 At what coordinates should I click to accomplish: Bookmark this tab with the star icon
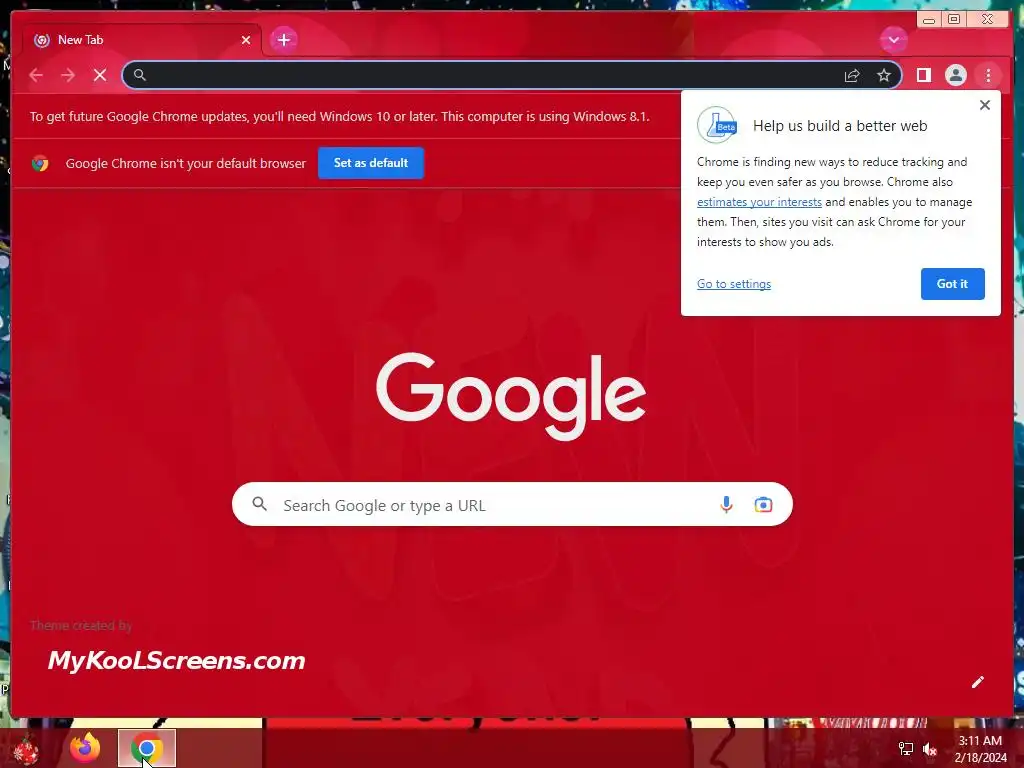click(x=884, y=75)
